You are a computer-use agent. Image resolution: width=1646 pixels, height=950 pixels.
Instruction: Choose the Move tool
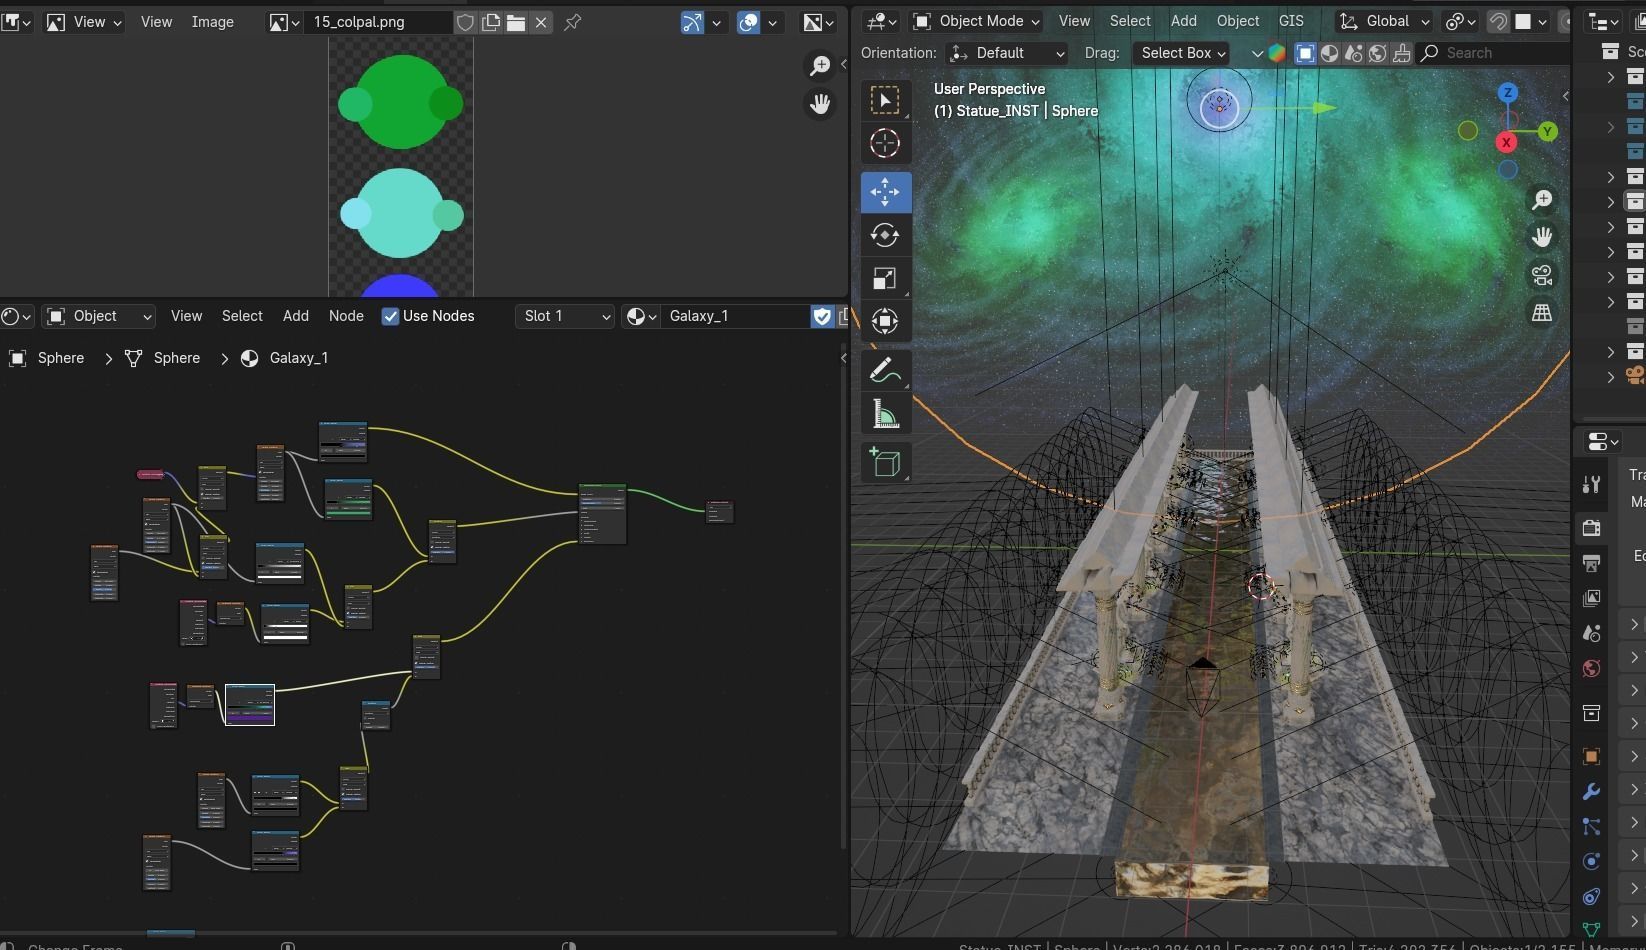(x=885, y=191)
